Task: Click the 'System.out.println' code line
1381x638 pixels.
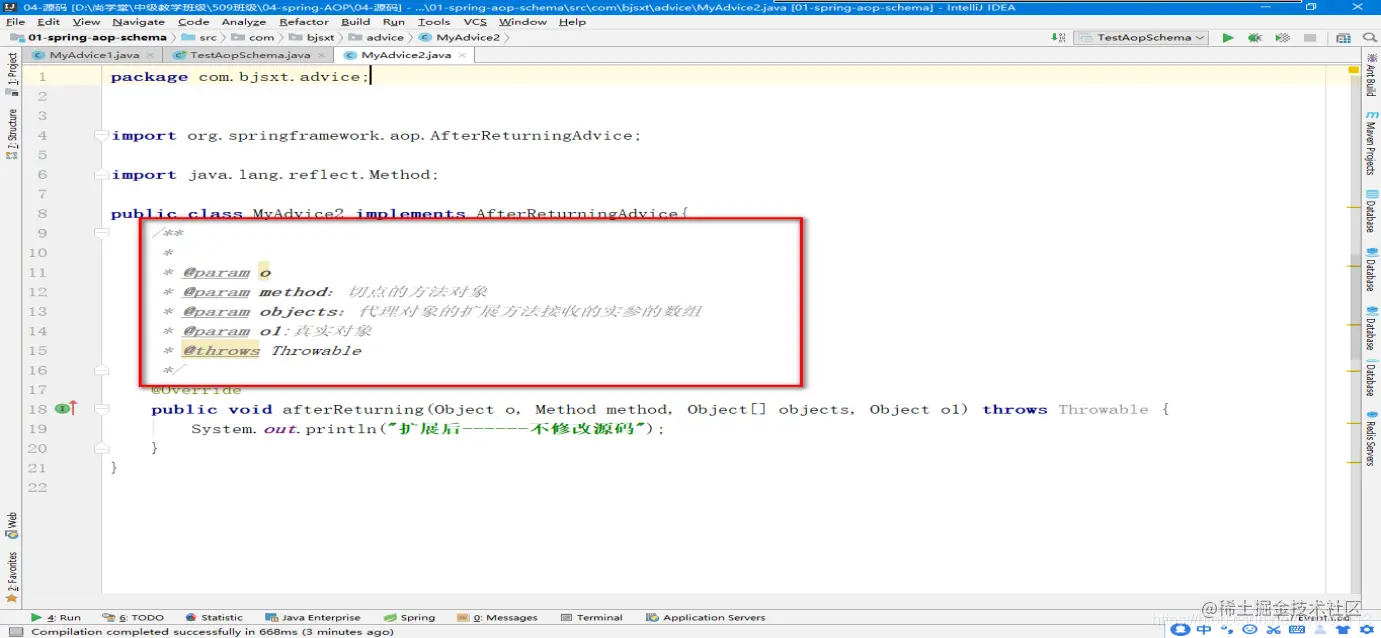Action: click(x=428, y=428)
